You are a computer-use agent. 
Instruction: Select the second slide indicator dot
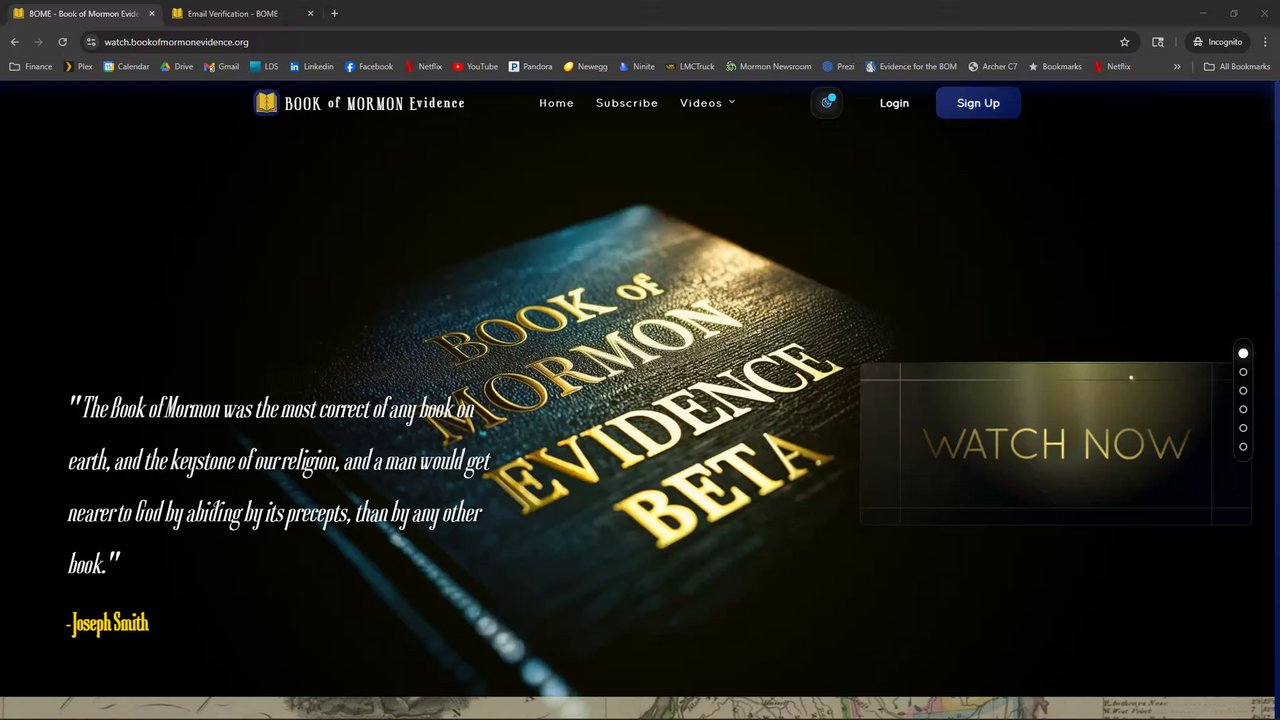point(1243,372)
